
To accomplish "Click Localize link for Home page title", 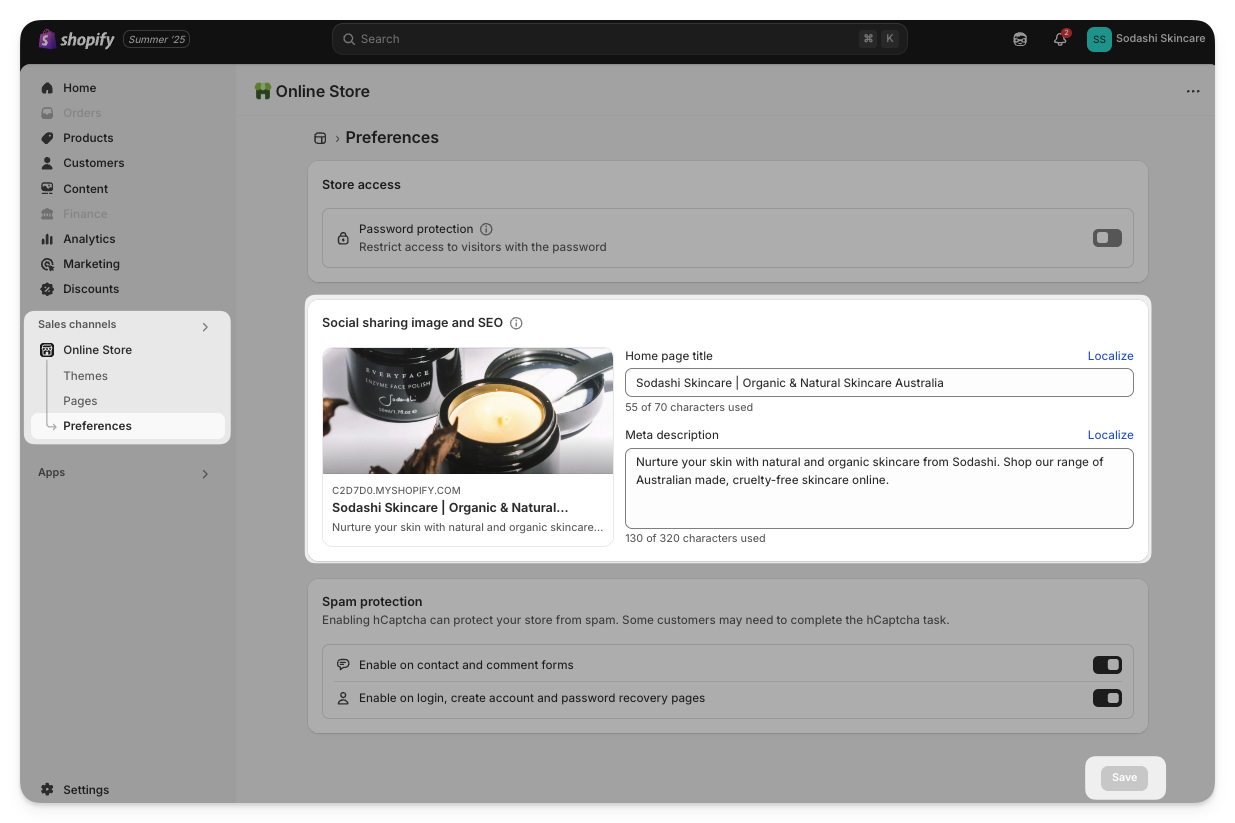I will [x=1110, y=356].
